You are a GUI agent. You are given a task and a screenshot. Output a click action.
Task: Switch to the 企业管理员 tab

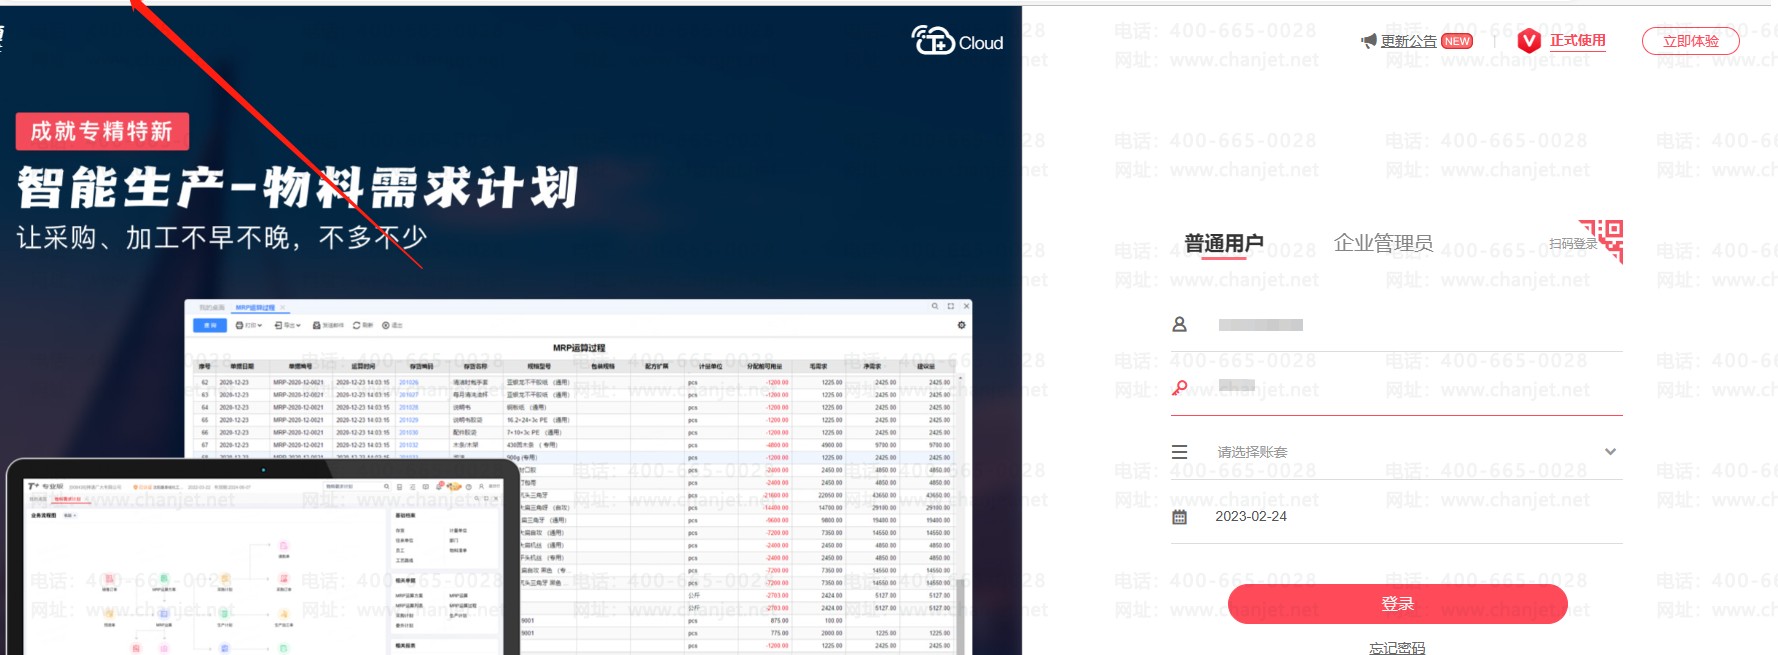(x=1383, y=243)
